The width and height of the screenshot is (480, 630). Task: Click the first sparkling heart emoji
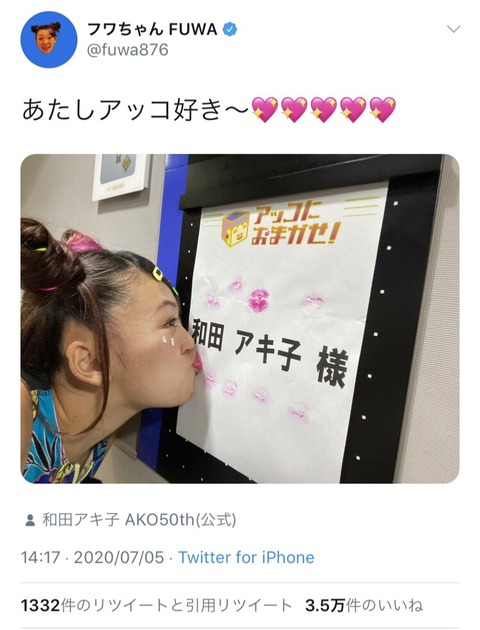pyautogui.click(x=265, y=110)
